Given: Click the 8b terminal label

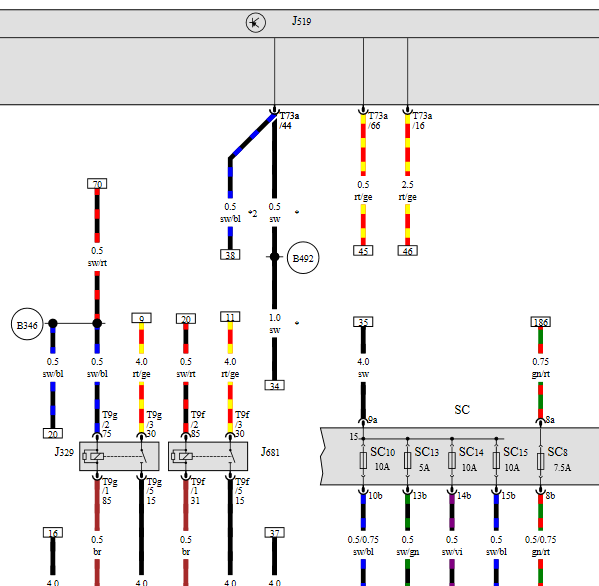Looking at the screenshot, I should pos(550,495).
